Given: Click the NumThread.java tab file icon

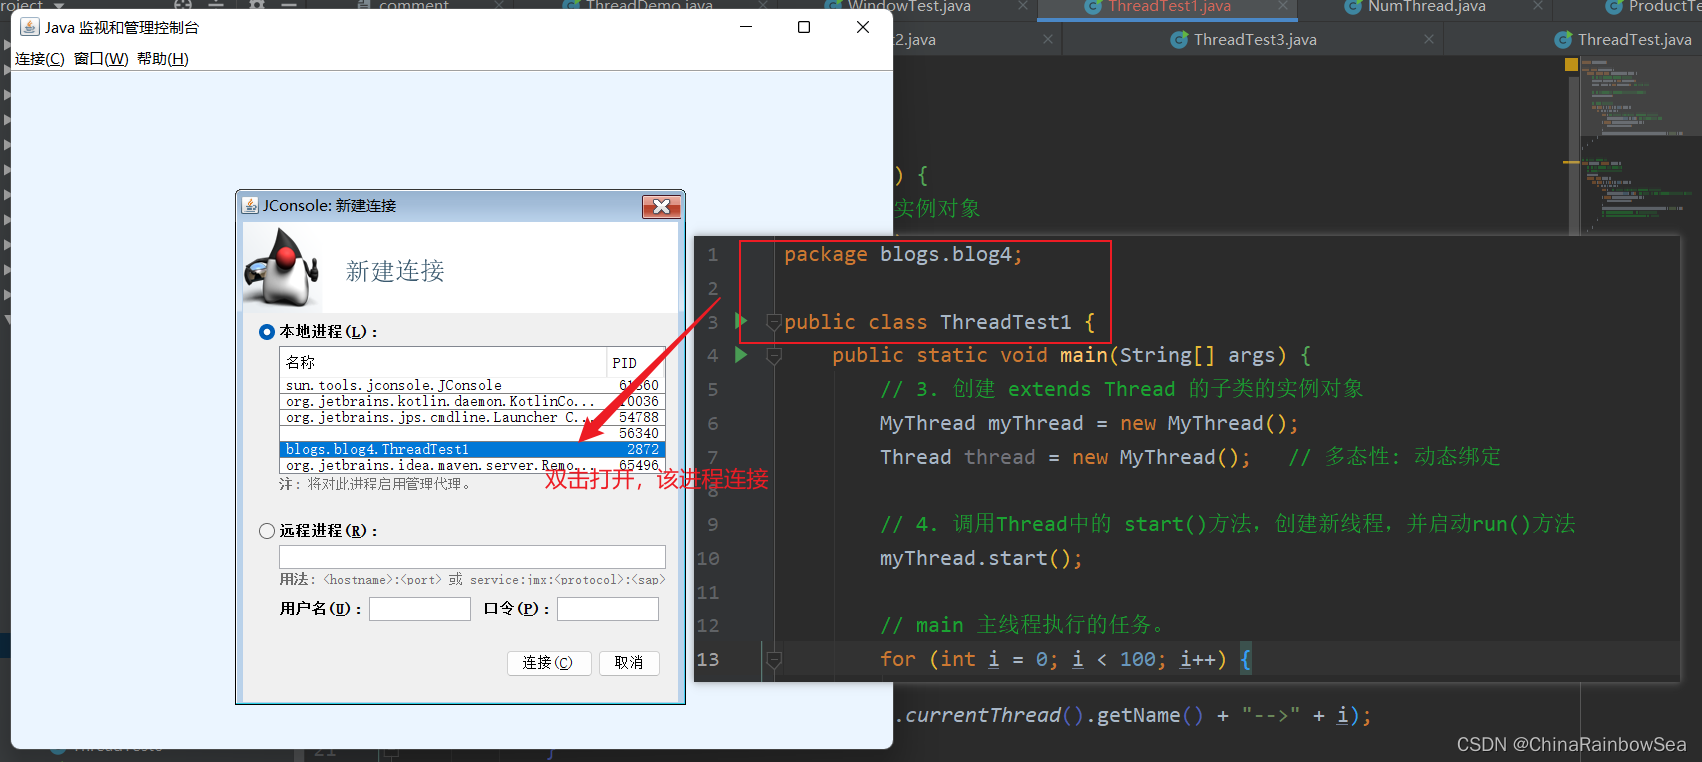Looking at the screenshot, I should click(x=1353, y=7).
